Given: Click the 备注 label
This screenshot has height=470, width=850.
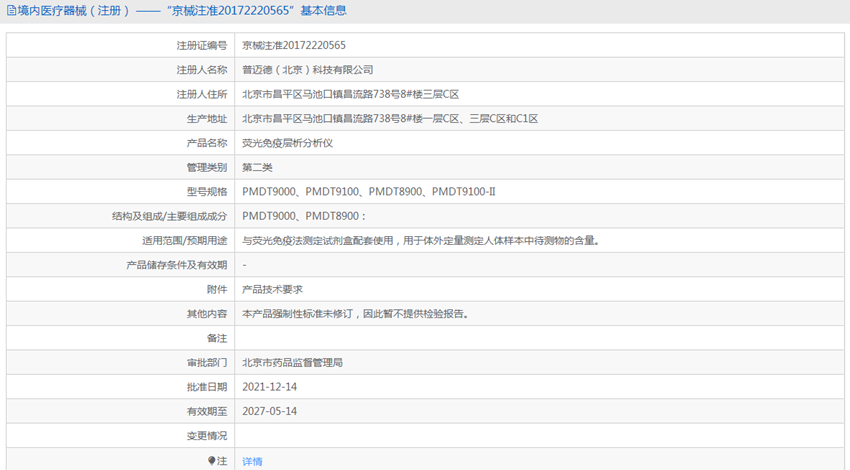Looking at the screenshot, I should (217, 338).
